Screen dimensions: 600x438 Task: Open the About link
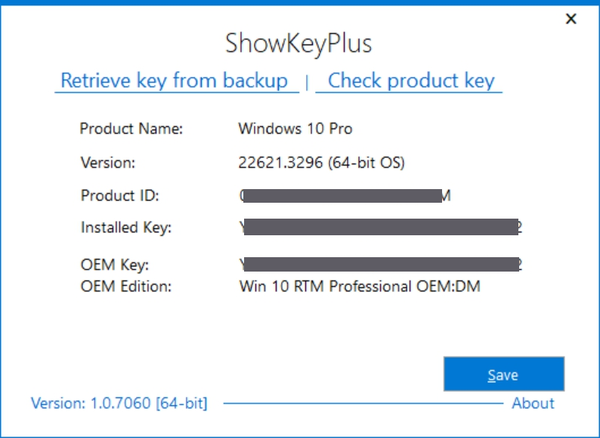pyautogui.click(x=533, y=403)
